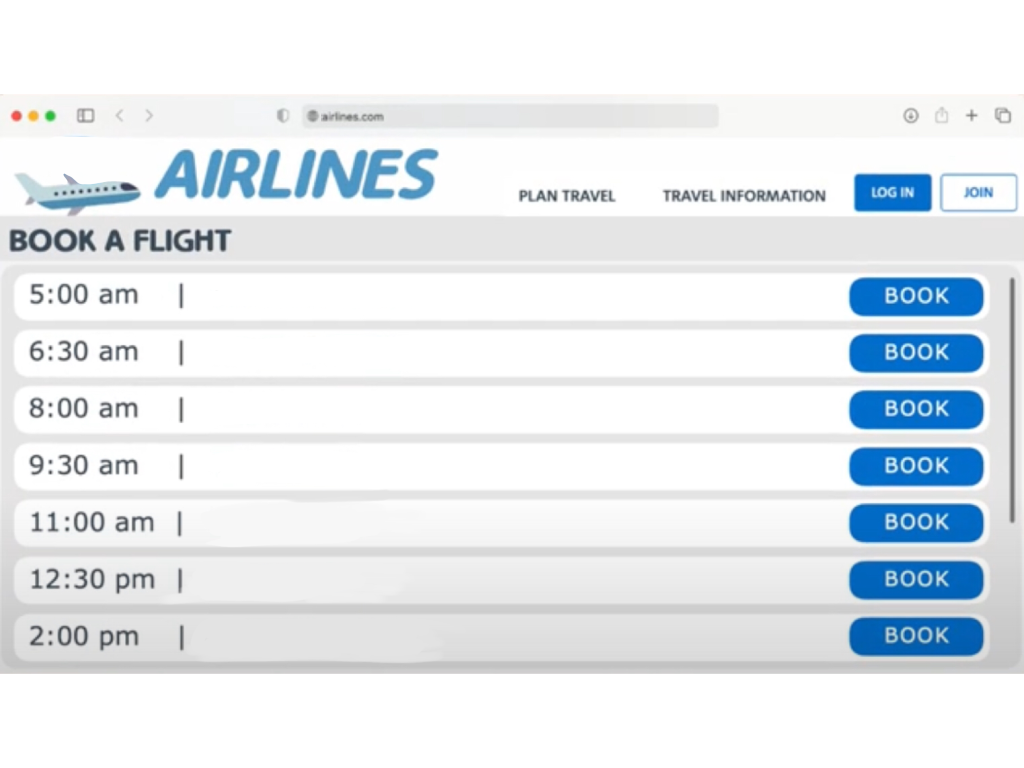Show the tab overview icon

click(1002, 116)
